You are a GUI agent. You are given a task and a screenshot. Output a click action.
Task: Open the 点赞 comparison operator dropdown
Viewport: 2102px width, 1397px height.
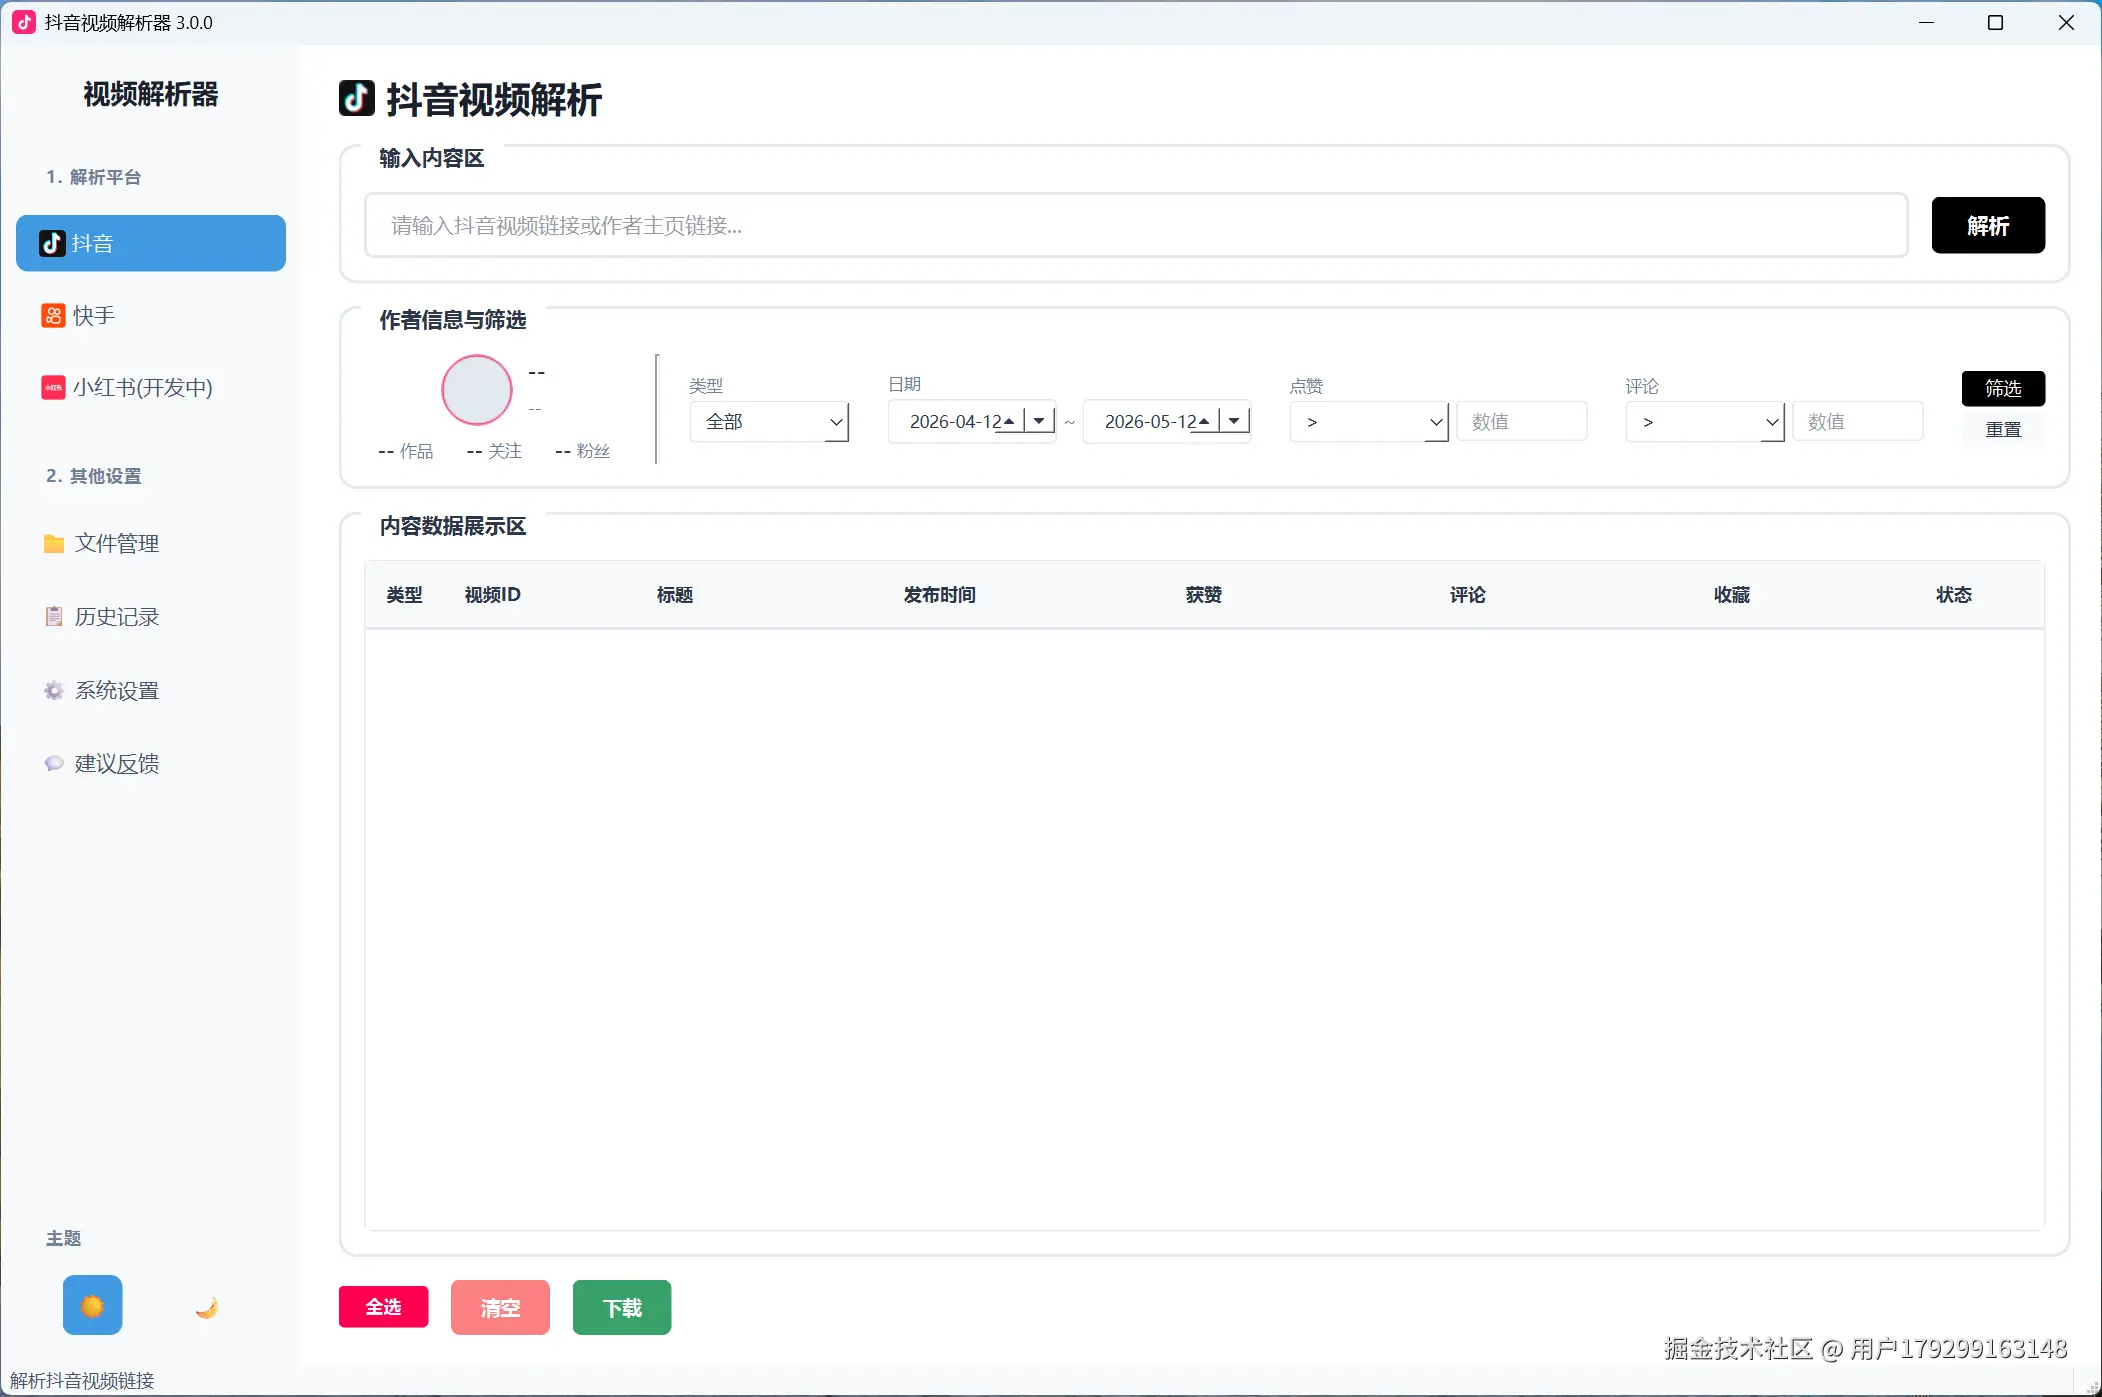1369,421
